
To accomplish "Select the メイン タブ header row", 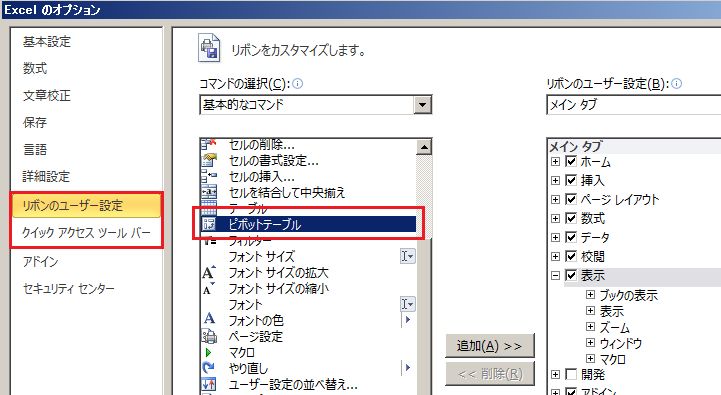I will pyautogui.click(x=635, y=146).
